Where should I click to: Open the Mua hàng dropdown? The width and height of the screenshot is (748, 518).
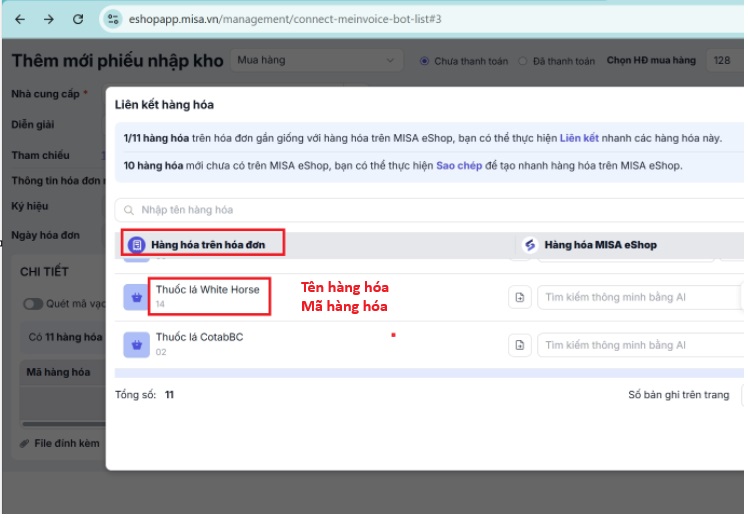tap(316, 61)
